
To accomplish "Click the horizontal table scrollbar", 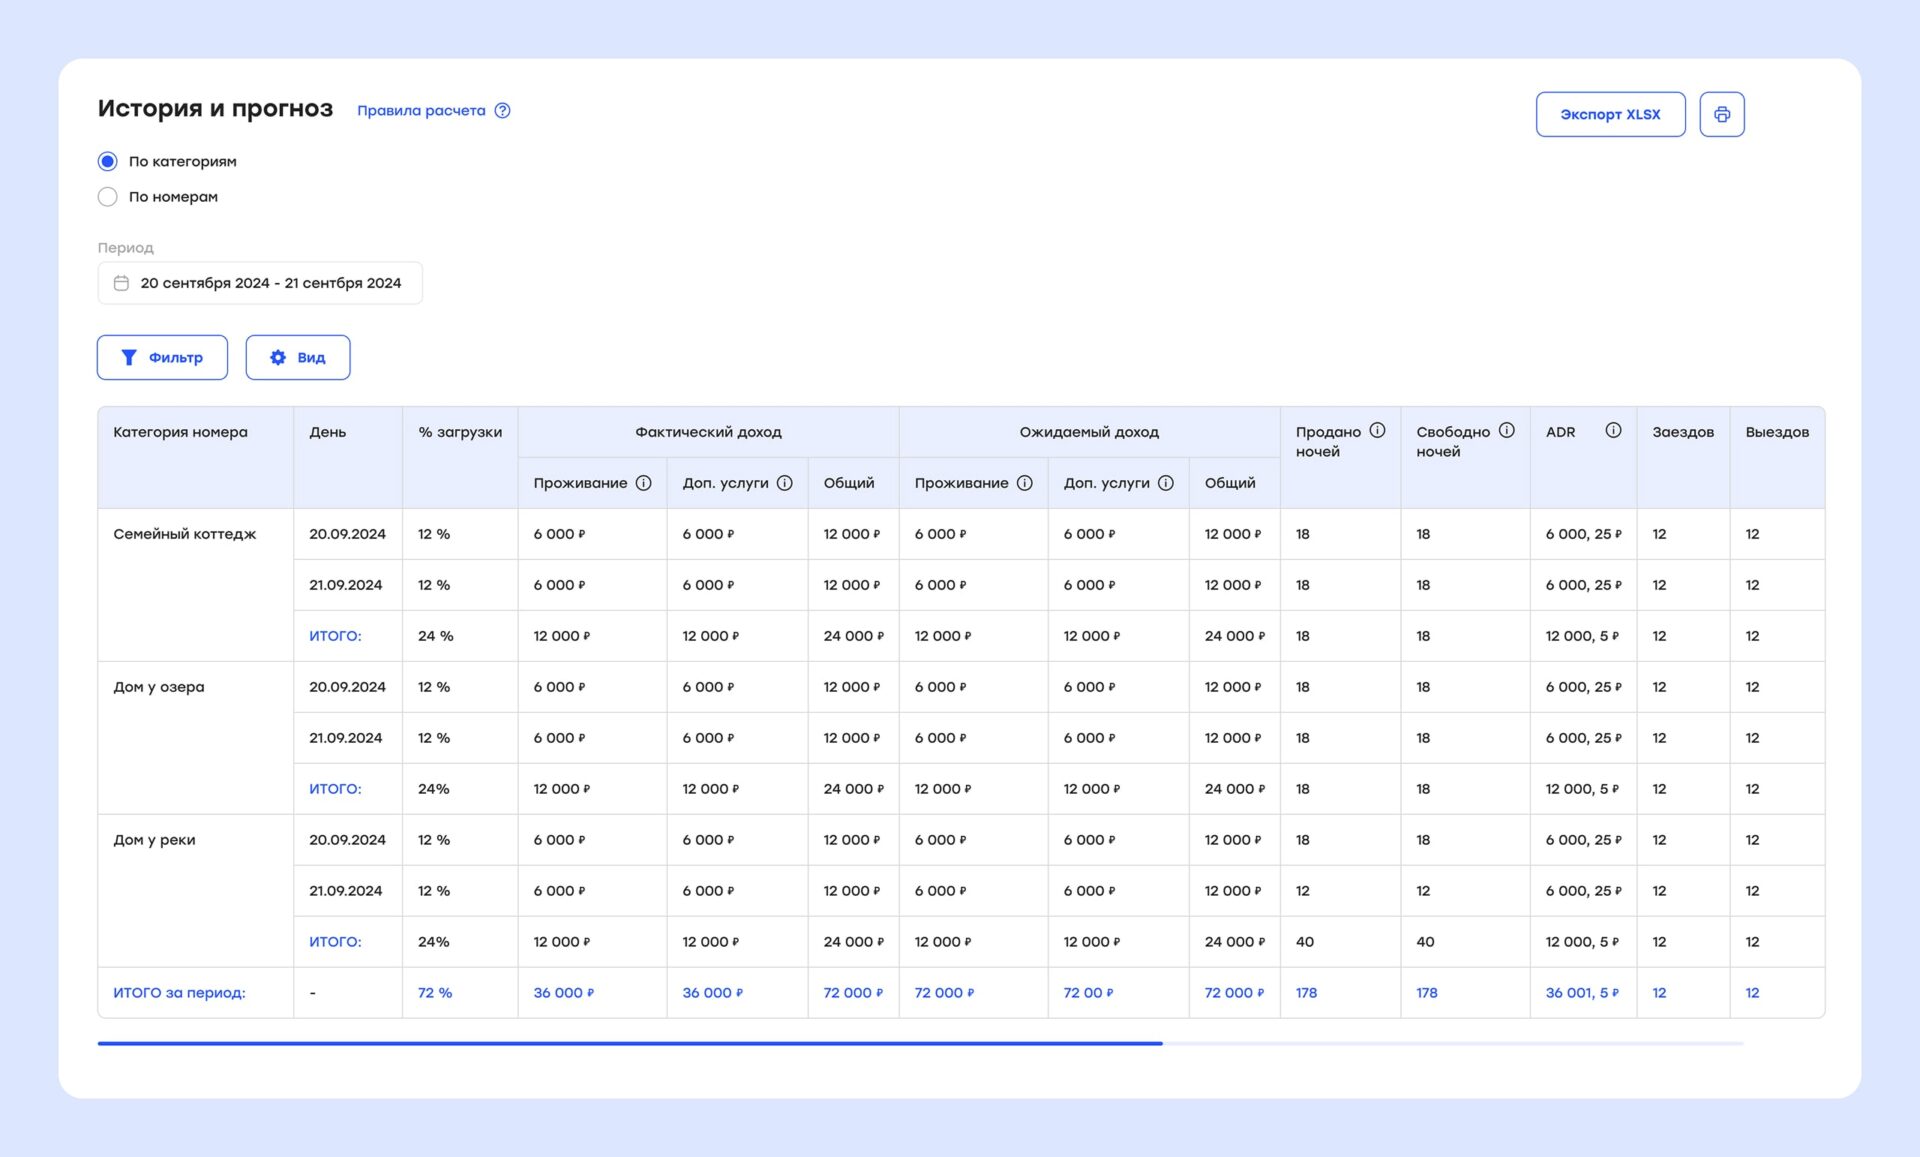I will pos(630,1043).
